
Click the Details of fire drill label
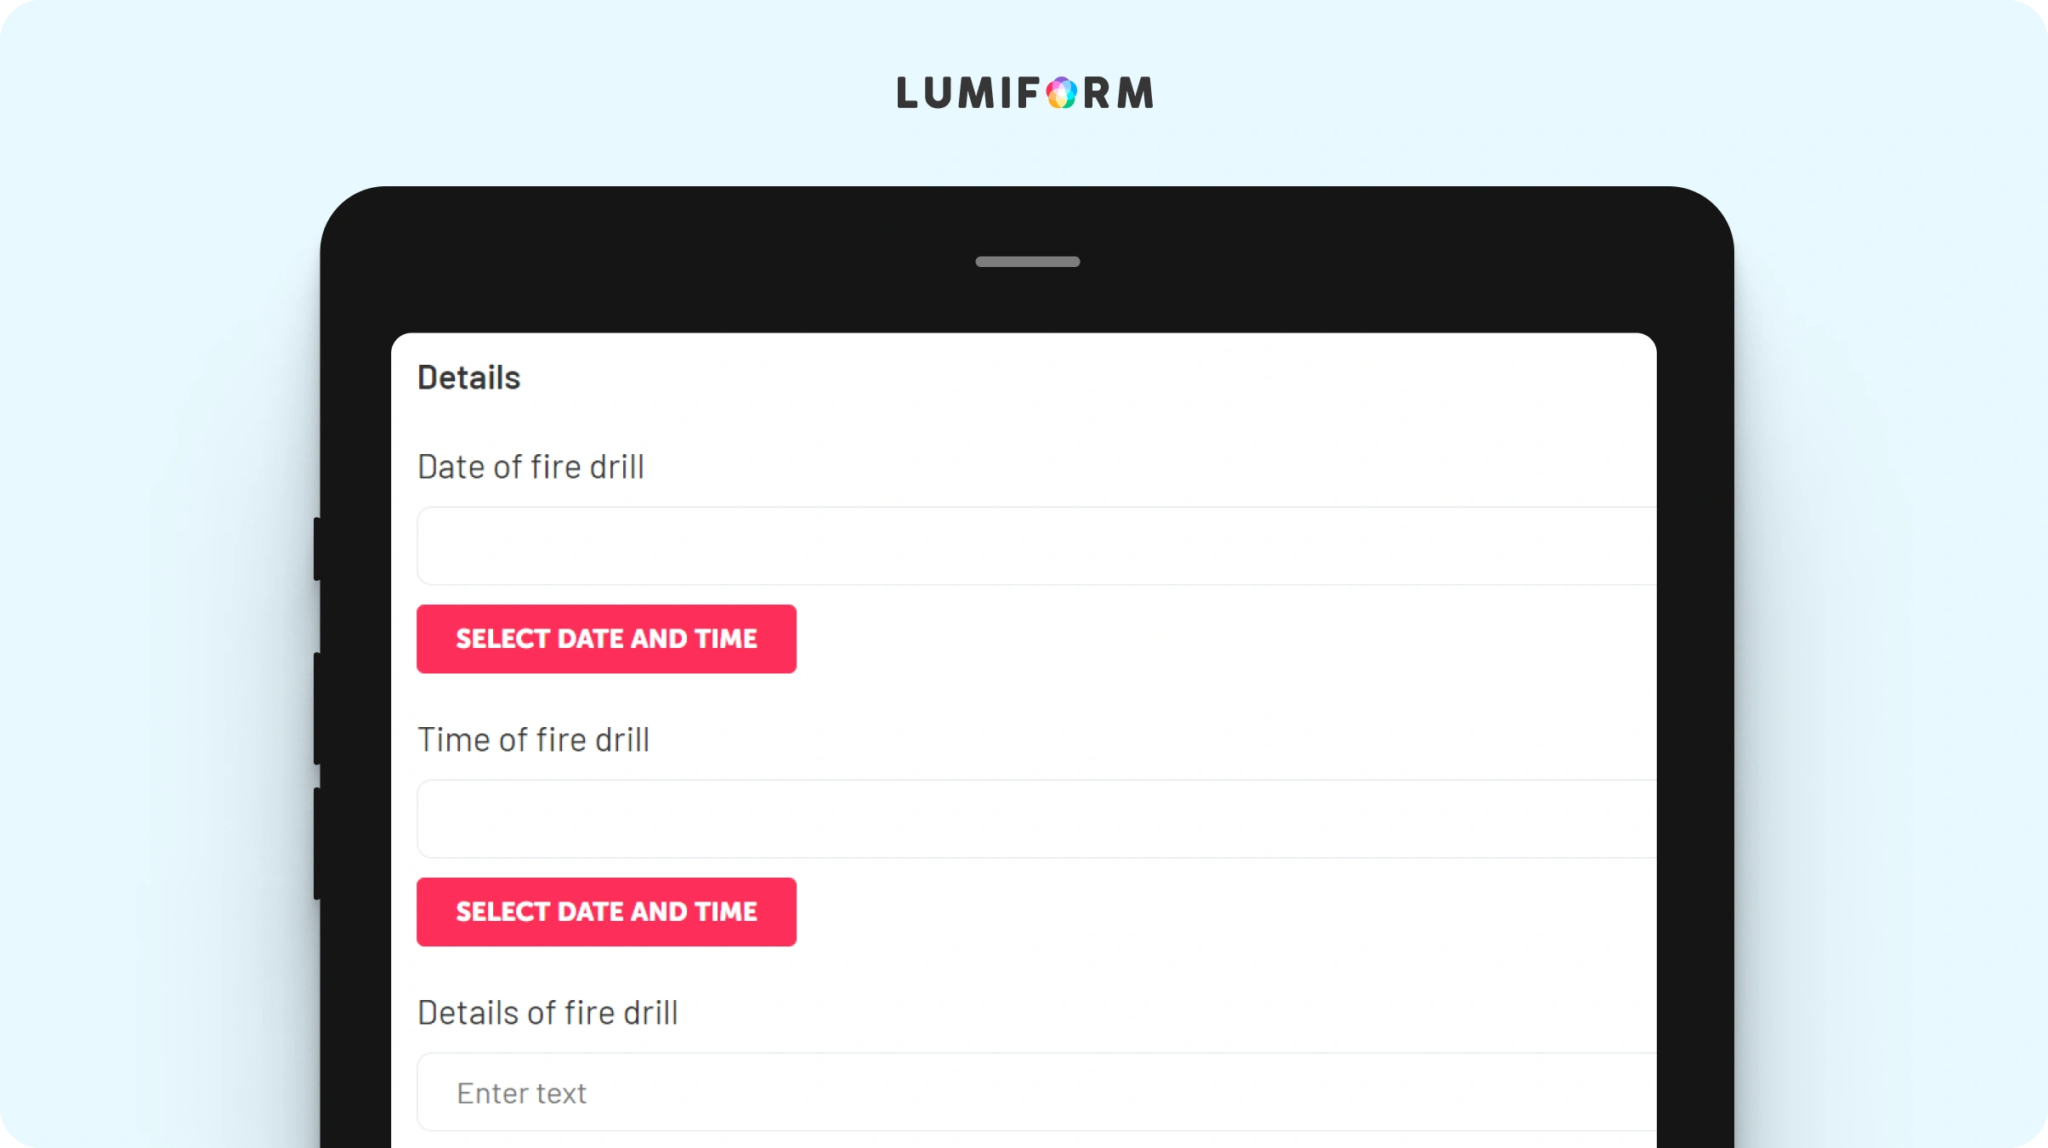pos(548,1013)
